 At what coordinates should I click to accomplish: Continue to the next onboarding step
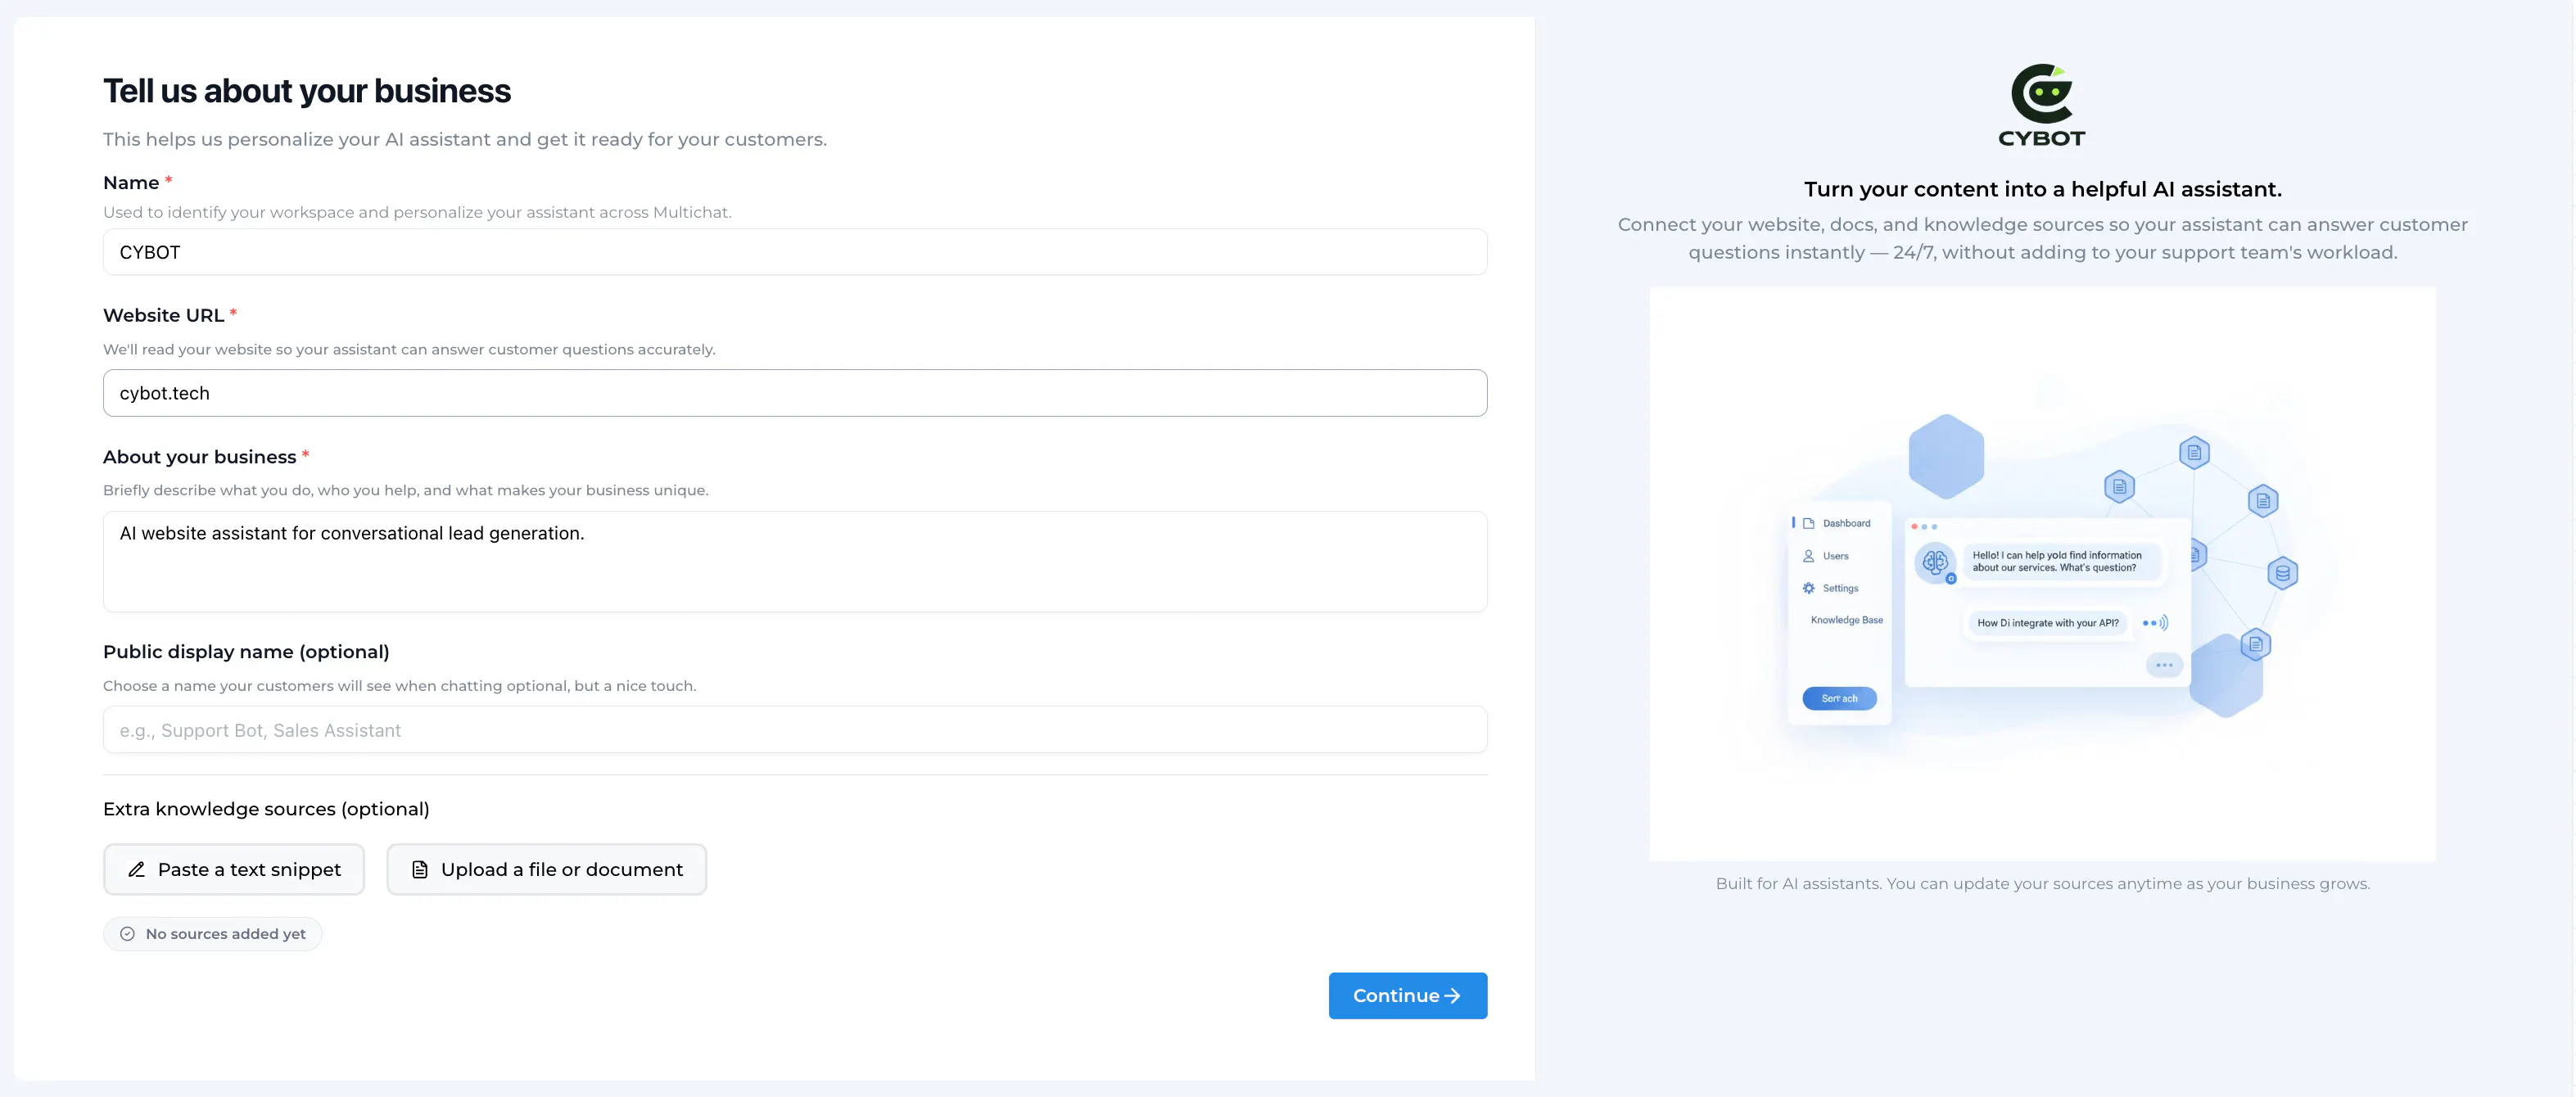click(1408, 996)
